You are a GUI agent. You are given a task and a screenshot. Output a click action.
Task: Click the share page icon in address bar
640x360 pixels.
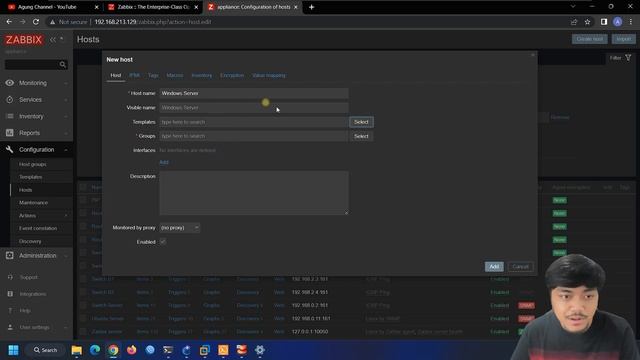click(573, 22)
